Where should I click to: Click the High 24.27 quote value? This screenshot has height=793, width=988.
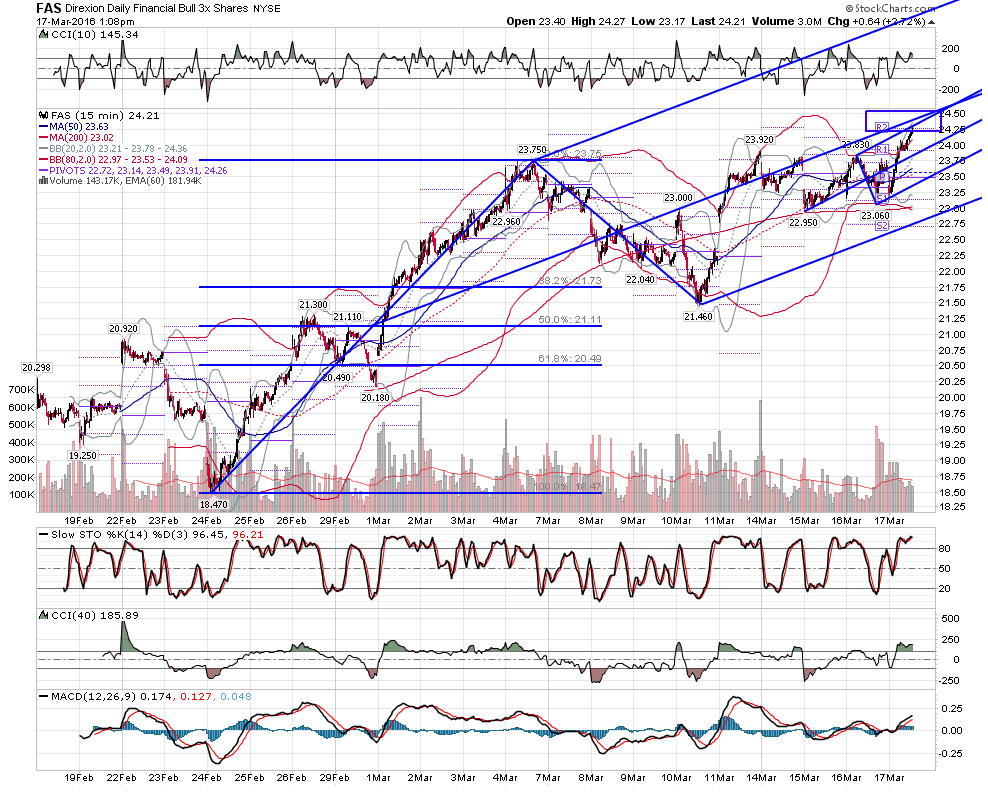pyautogui.click(x=598, y=21)
